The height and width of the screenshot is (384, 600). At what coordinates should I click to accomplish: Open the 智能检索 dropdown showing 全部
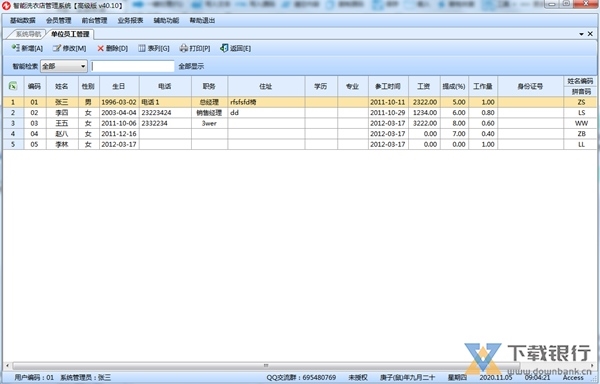(64, 66)
